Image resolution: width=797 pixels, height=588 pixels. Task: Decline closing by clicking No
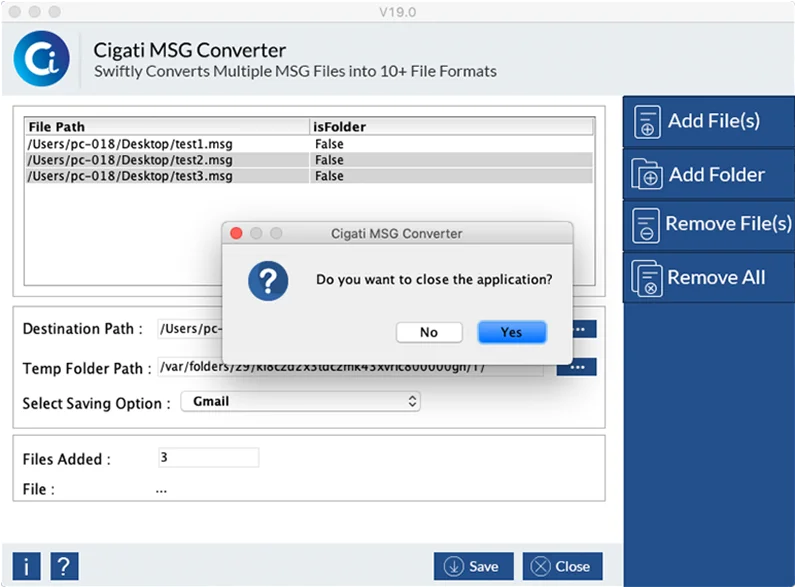tap(429, 332)
